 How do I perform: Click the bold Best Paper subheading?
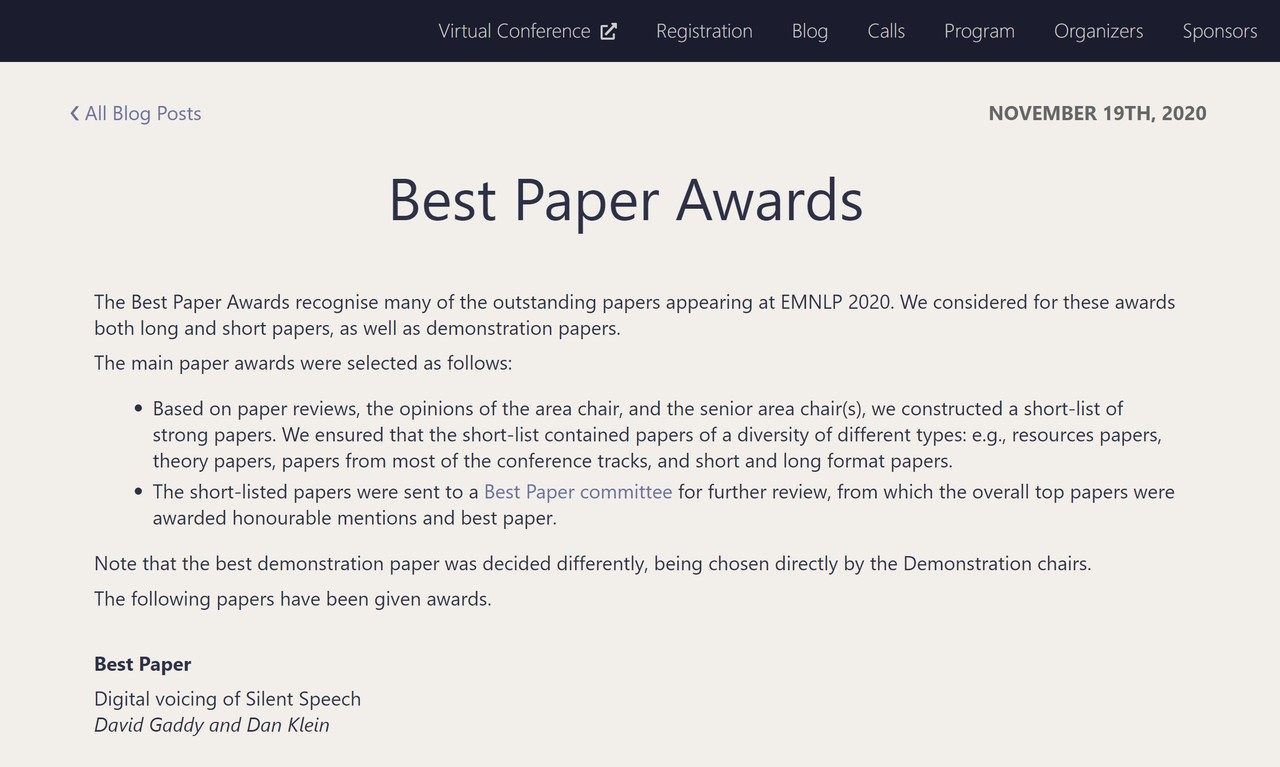click(x=142, y=664)
